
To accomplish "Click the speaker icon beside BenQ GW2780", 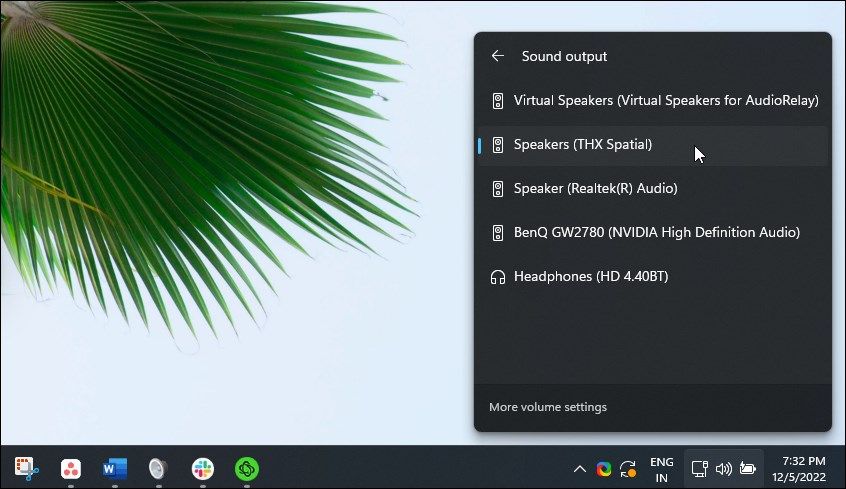I will (x=497, y=233).
